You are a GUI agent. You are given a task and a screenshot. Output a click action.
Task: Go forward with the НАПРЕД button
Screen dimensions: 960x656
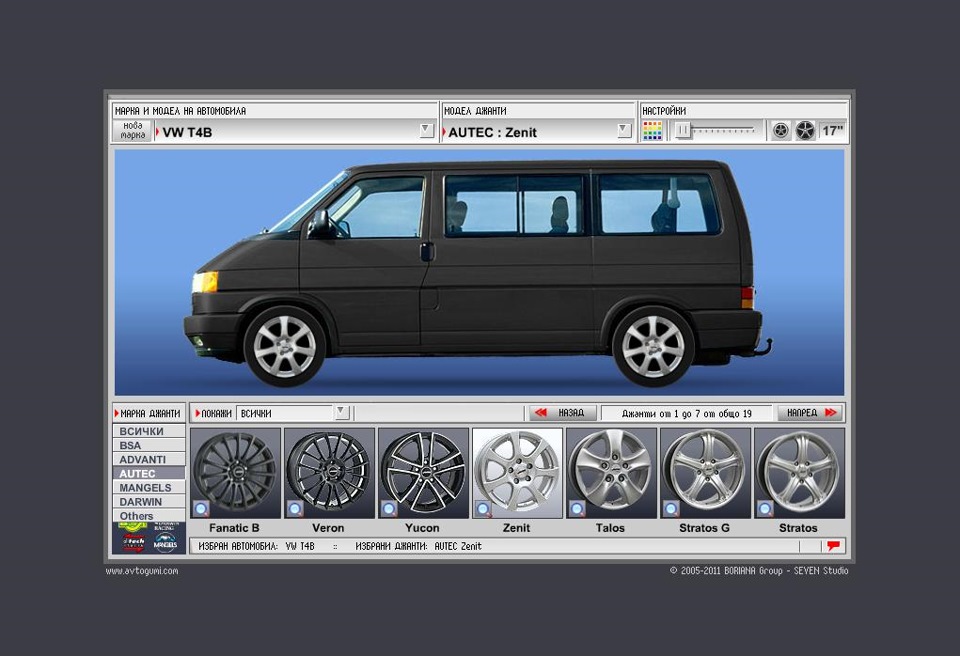pos(811,413)
